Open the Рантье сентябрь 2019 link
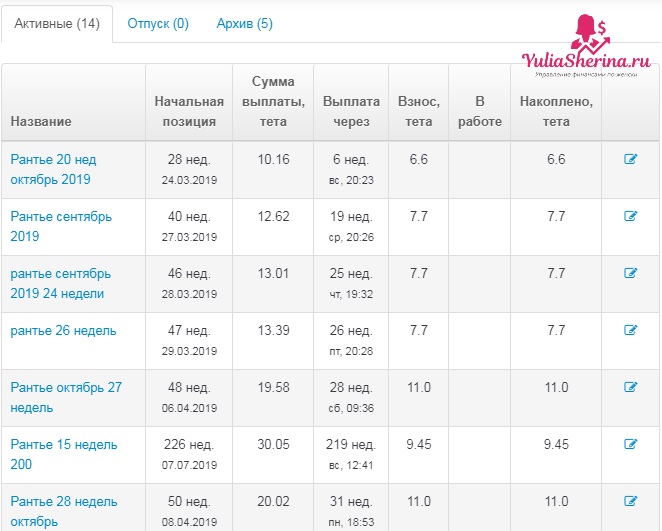The image size is (662, 531). point(61,226)
